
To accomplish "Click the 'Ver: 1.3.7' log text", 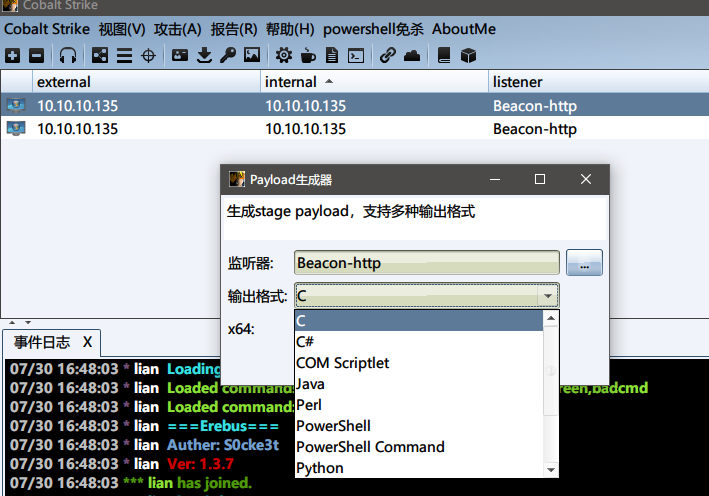I will [200, 464].
